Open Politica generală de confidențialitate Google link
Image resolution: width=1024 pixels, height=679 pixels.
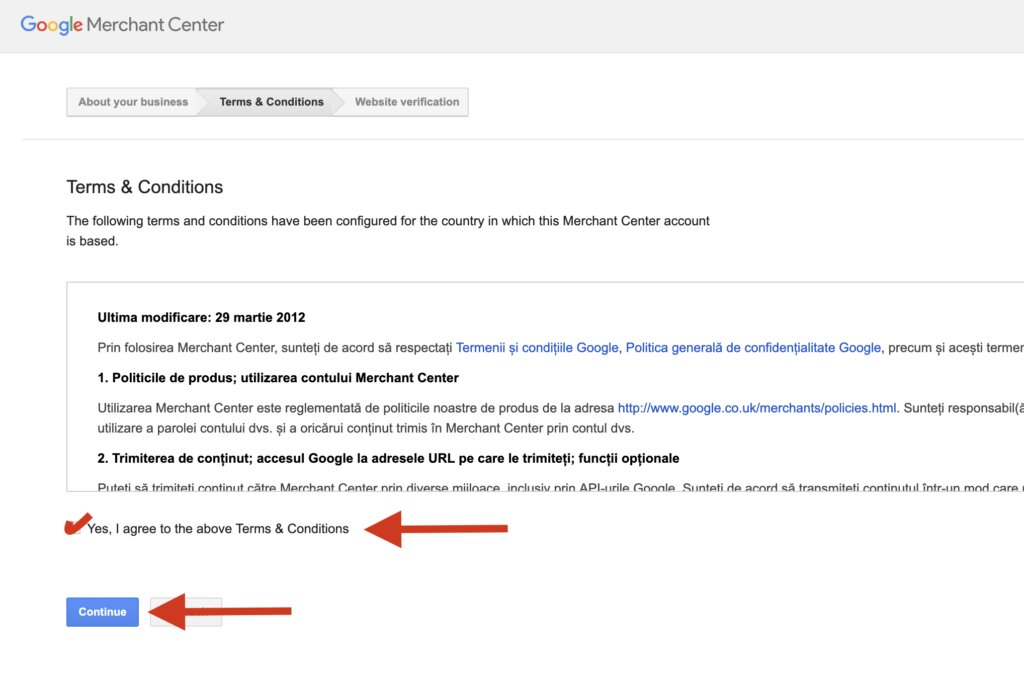point(753,347)
